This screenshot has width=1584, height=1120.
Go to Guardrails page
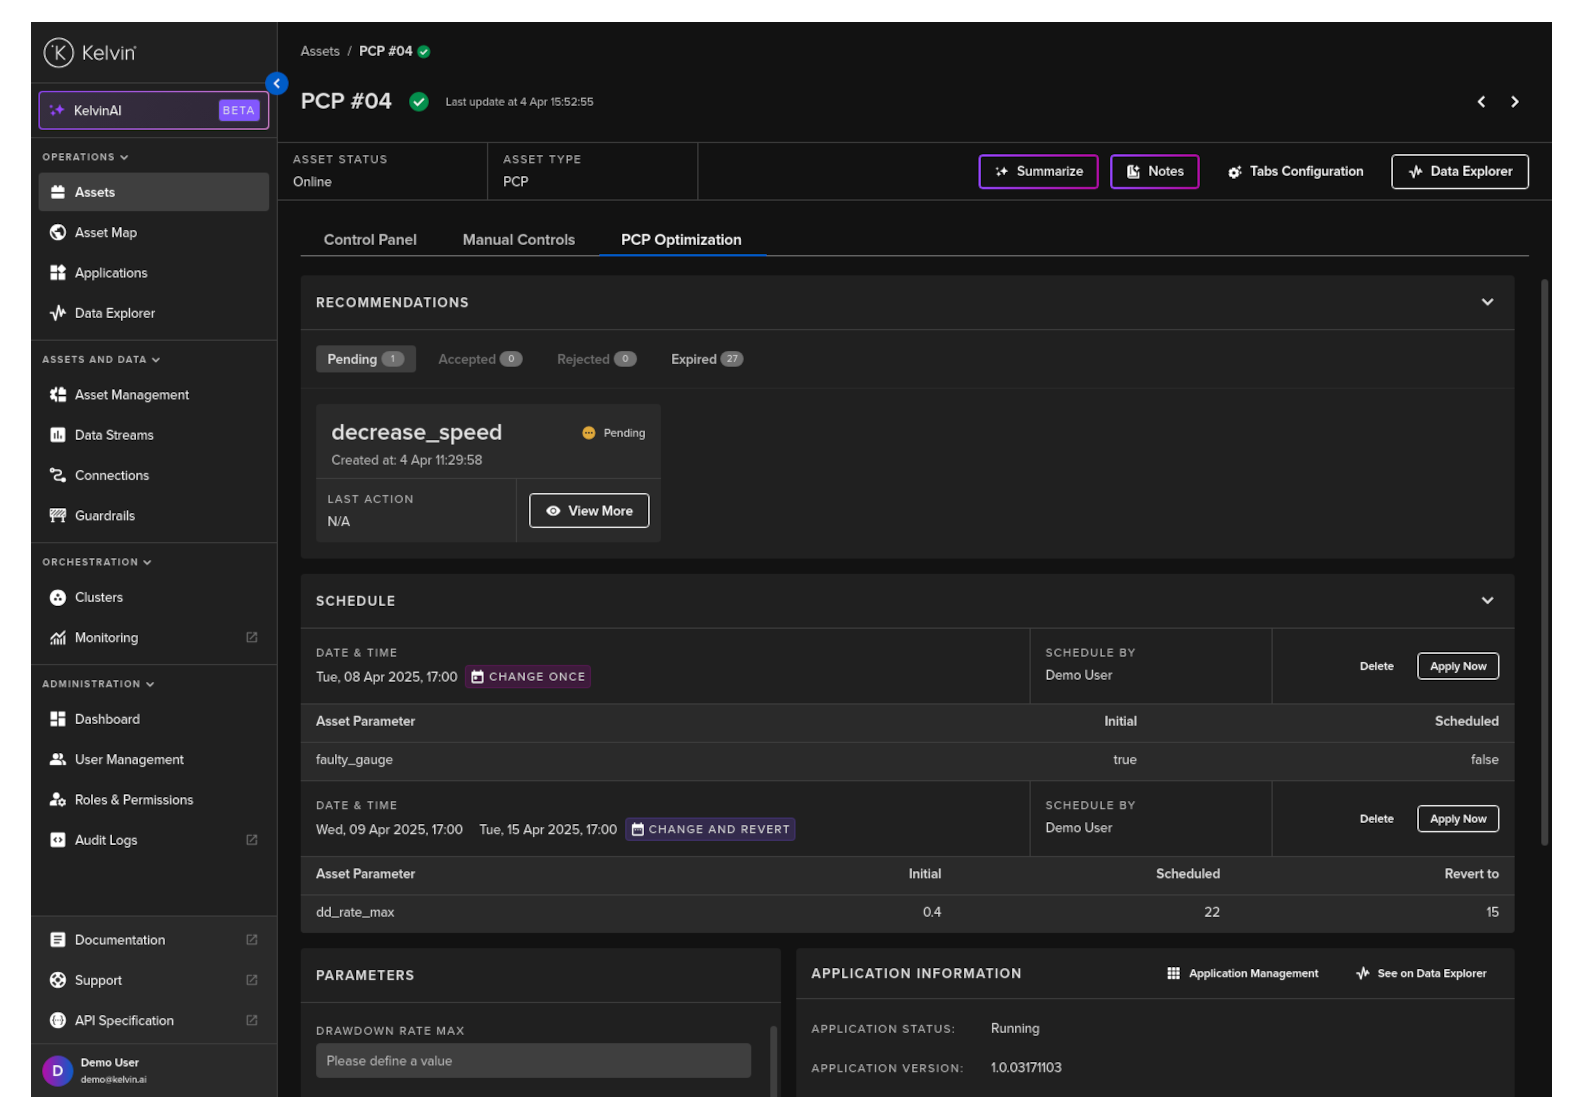[x=104, y=516]
